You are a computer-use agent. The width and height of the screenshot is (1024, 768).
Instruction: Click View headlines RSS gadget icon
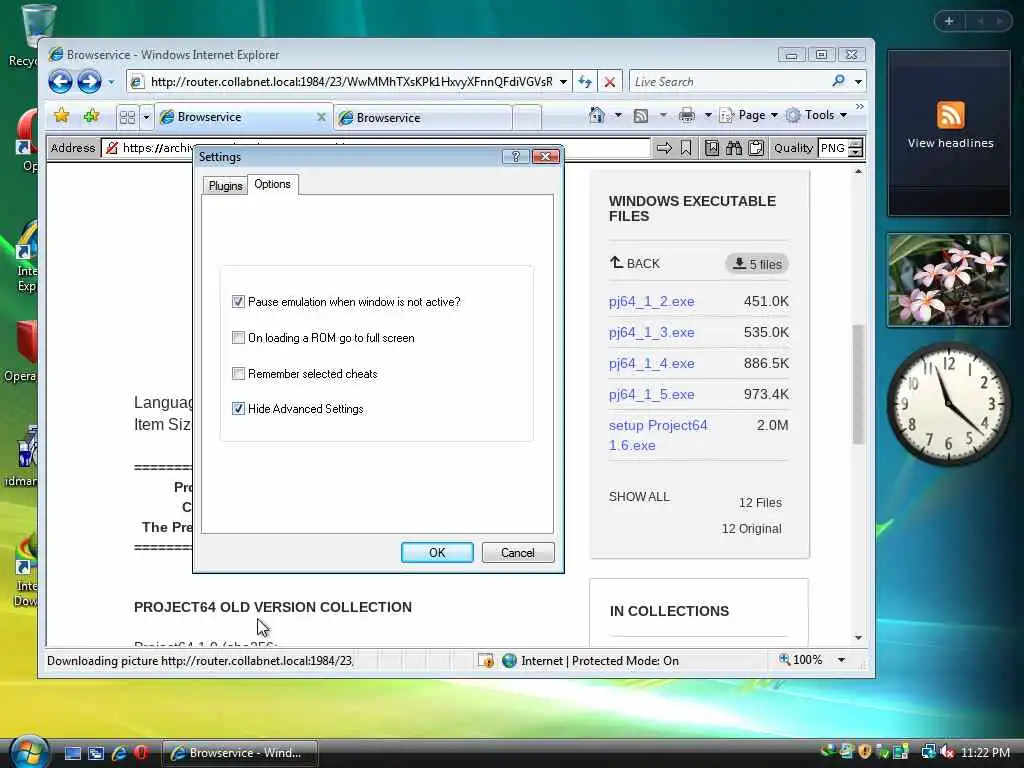[950, 116]
